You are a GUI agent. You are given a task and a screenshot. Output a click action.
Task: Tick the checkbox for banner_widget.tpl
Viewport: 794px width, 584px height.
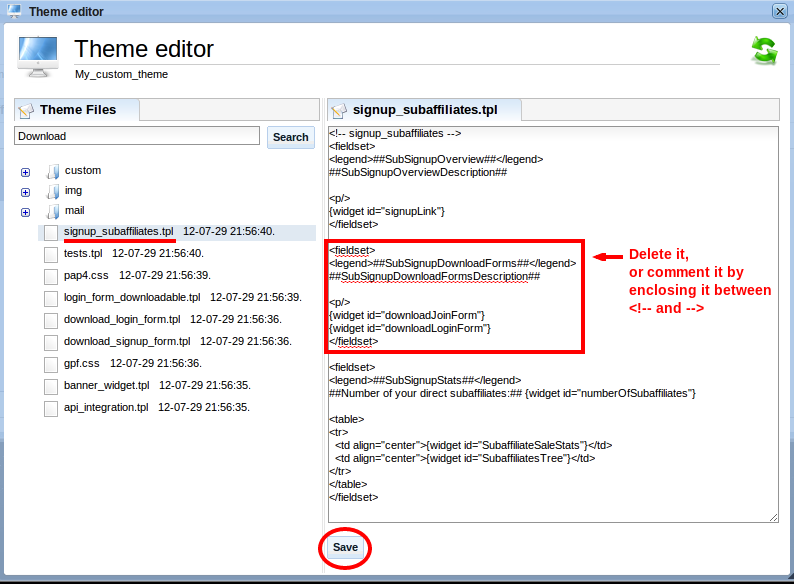[51, 386]
